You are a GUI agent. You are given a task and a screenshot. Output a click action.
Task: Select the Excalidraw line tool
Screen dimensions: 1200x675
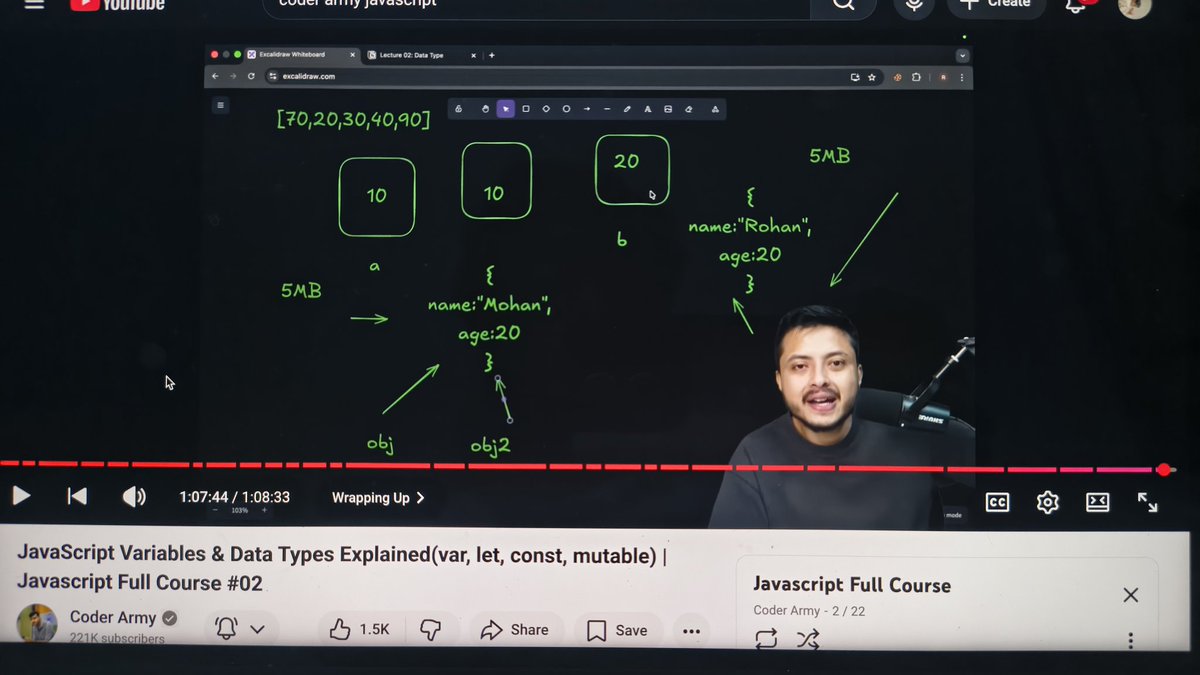click(607, 109)
